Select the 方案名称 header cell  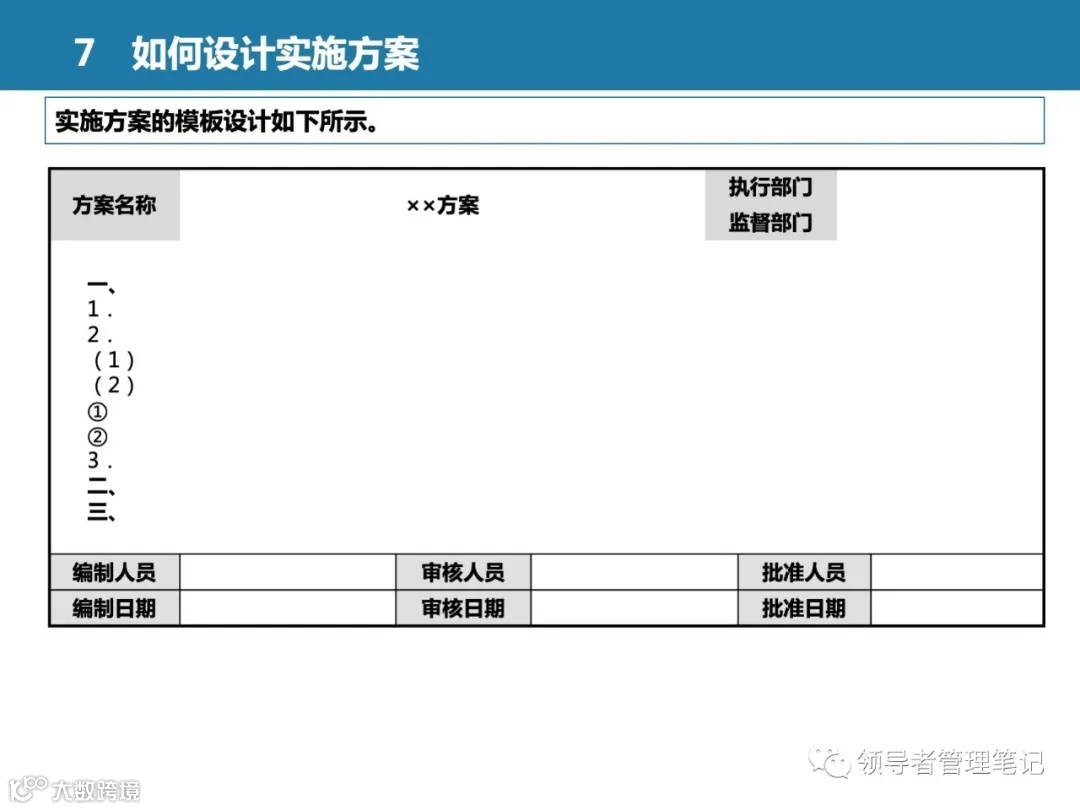tap(114, 205)
